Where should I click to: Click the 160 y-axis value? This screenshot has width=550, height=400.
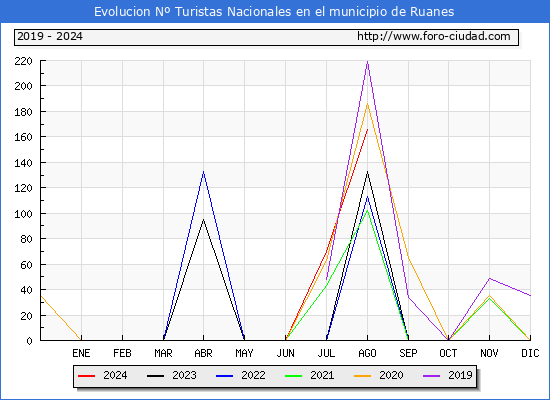[x=24, y=137]
